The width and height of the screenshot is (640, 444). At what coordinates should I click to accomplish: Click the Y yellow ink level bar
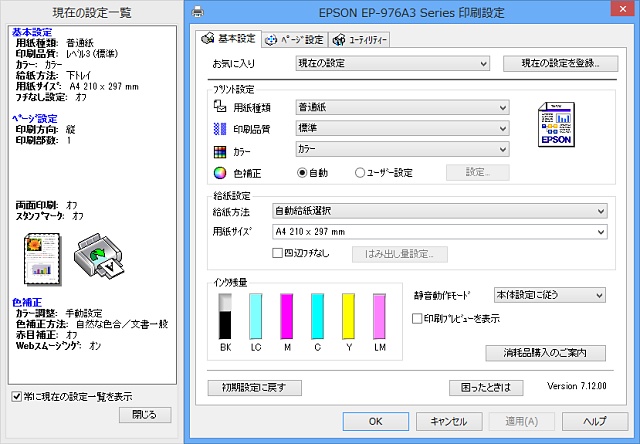348,317
